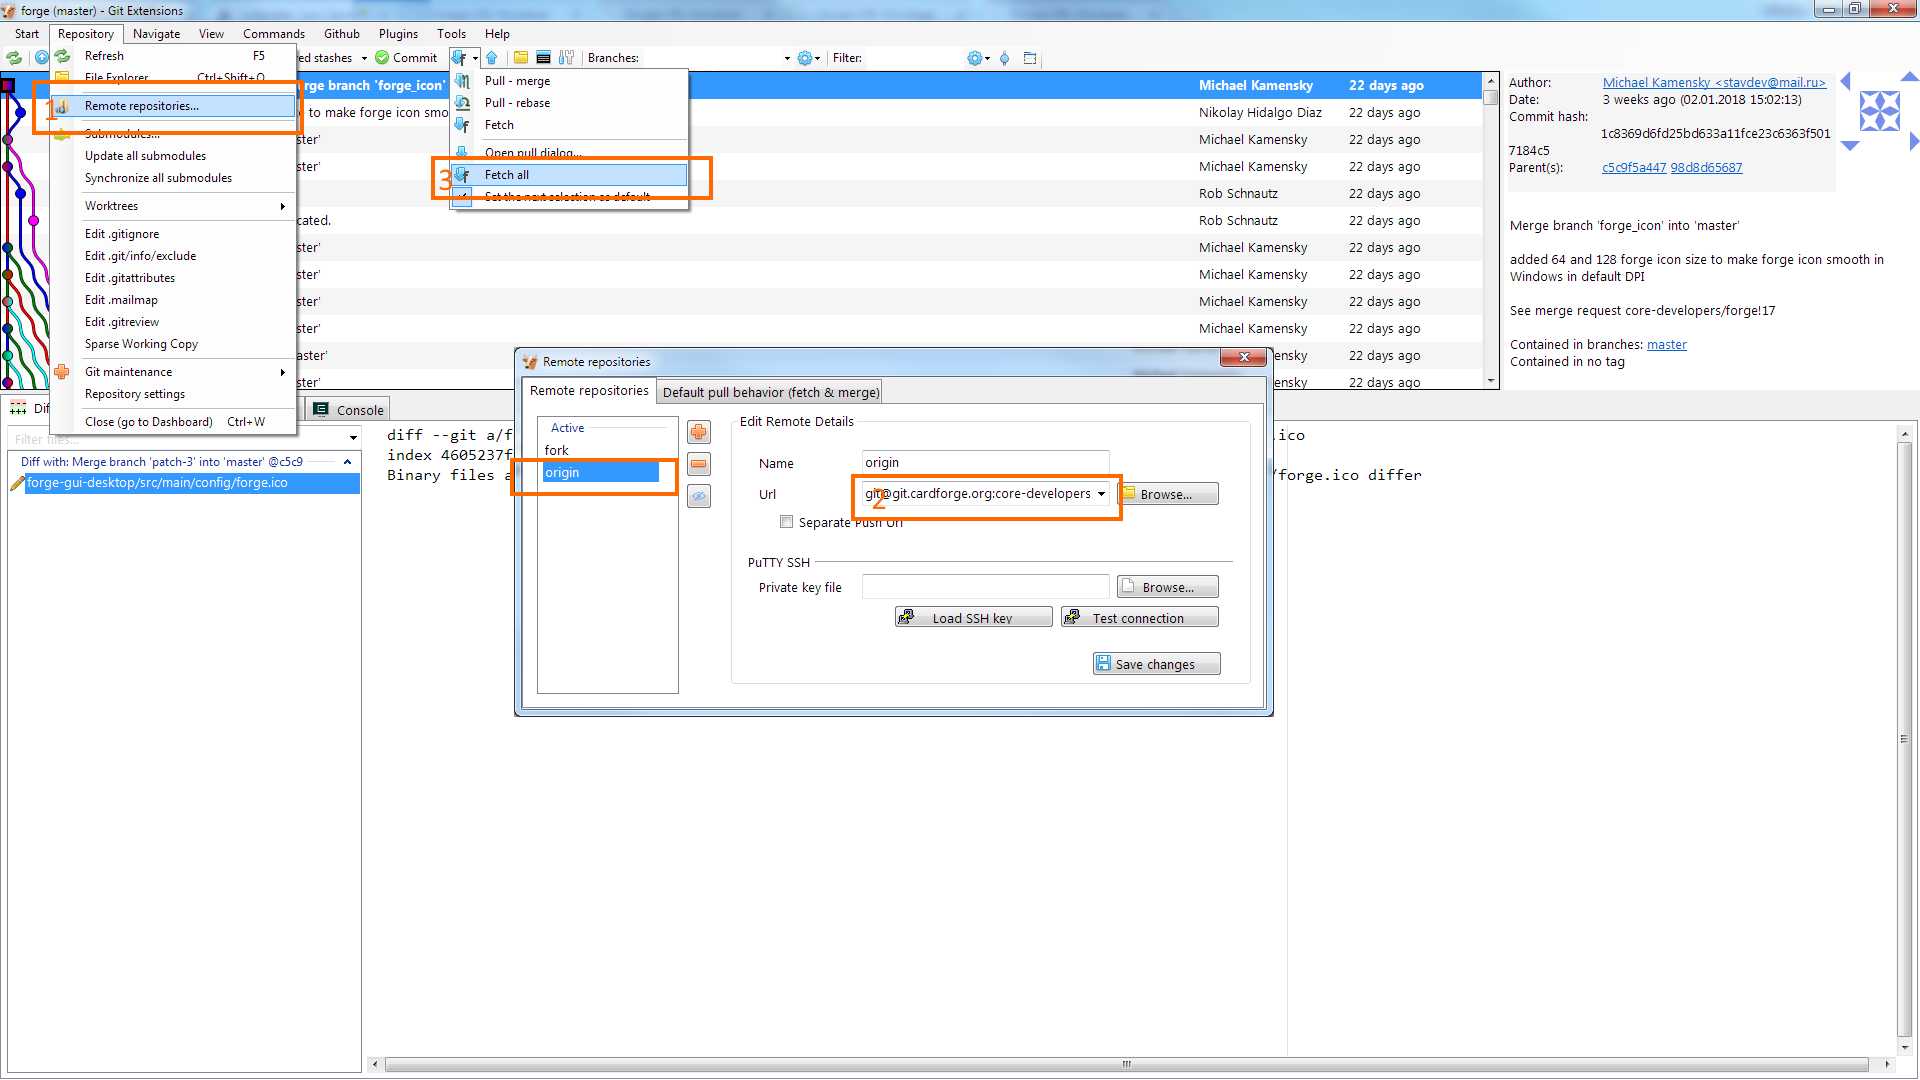Click the blue up-arrow Push toolbar icon
Screen dimensions: 1920x1080
tap(491, 58)
